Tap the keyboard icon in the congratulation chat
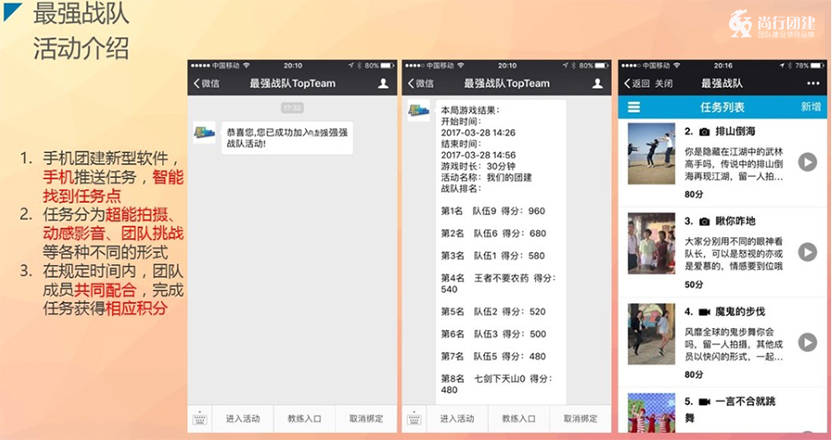Image resolution: width=832 pixels, height=440 pixels. pyautogui.click(x=201, y=419)
